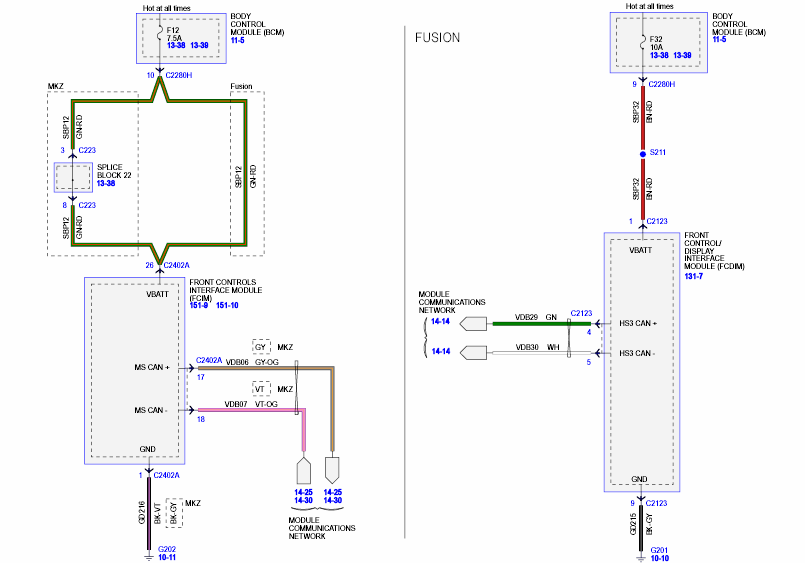This screenshot has height=563, width=805.
Task: Follow the 11-5 link for the F32 BCM
Action: pos(719,40)
